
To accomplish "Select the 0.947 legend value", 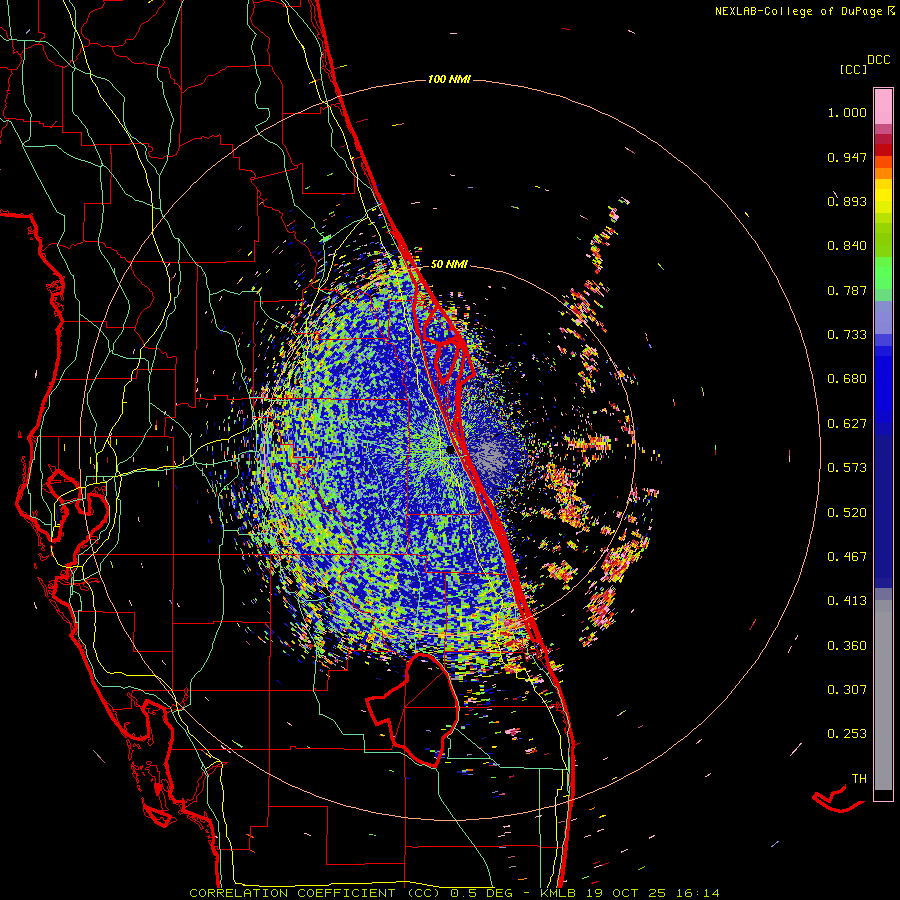I will 847,157.
